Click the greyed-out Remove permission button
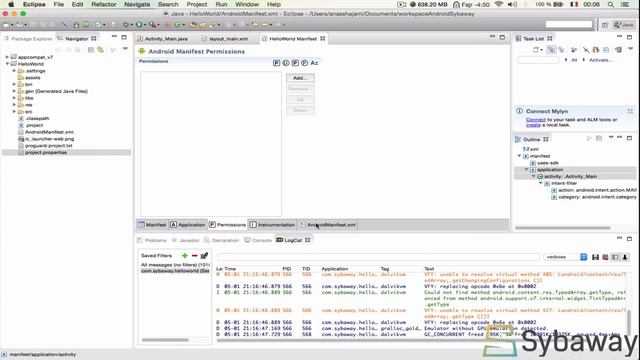Screen dimensions: 640x360 pyautogui.click(x=300, y=89)
